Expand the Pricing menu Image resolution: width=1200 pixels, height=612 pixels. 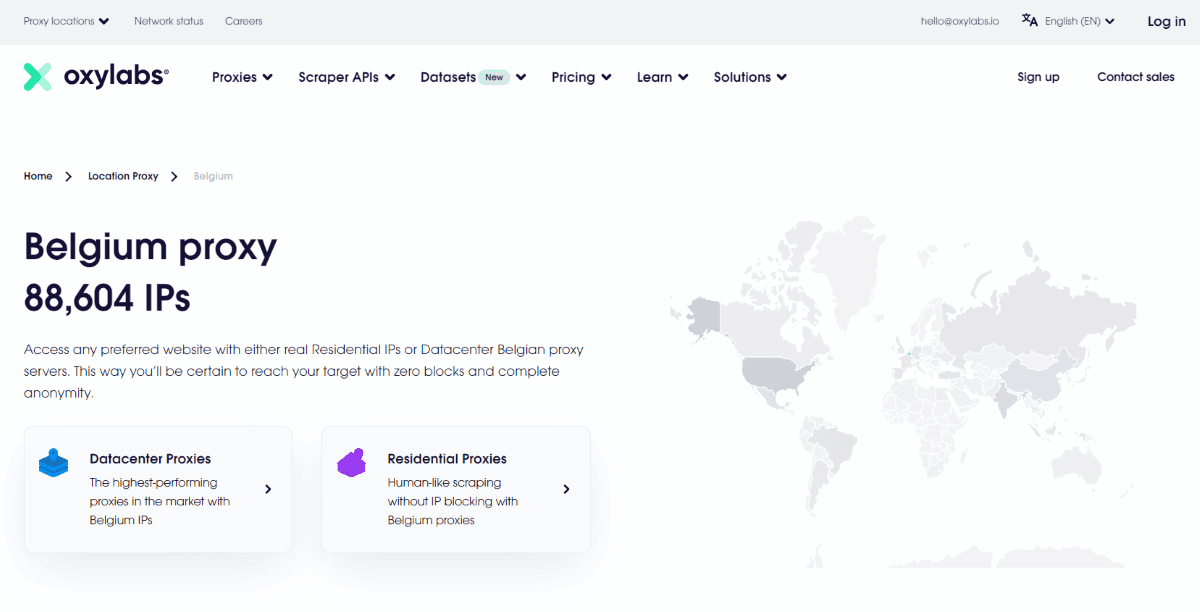coord(581,77)
